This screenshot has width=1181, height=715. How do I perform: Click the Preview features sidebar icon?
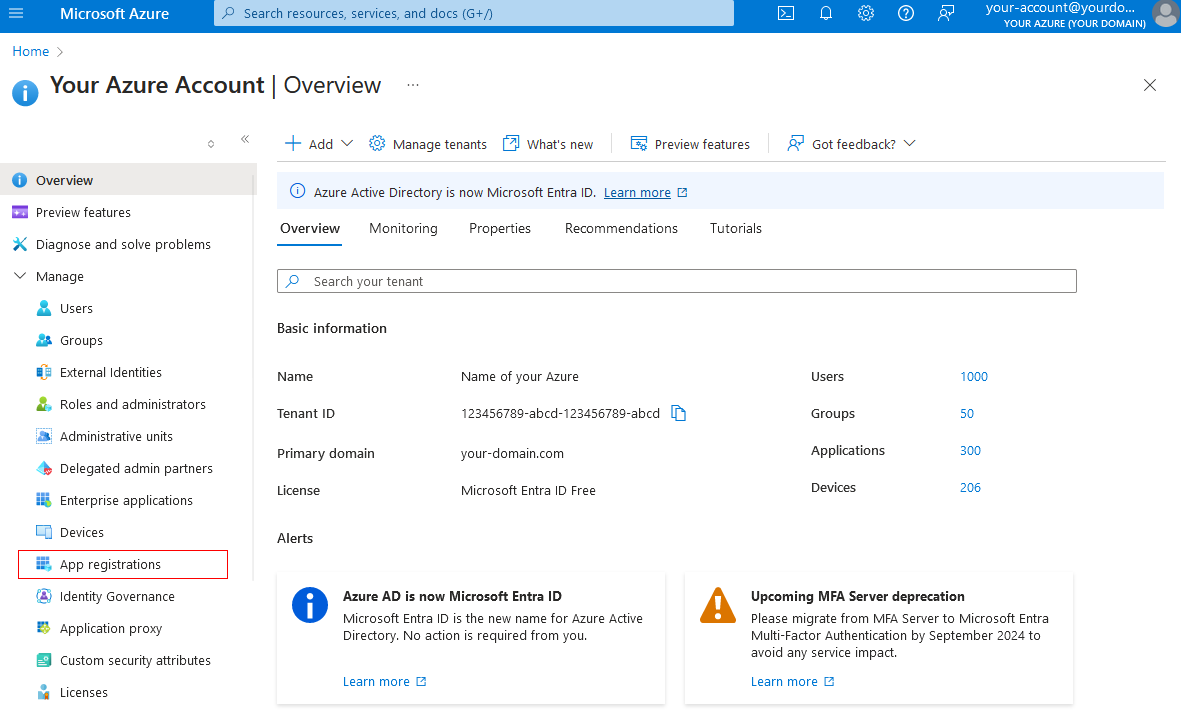click(x=20, y=212)
